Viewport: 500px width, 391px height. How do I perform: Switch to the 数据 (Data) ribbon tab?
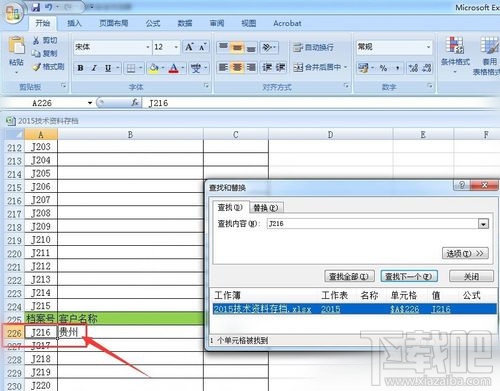click(x=185, y=23)
